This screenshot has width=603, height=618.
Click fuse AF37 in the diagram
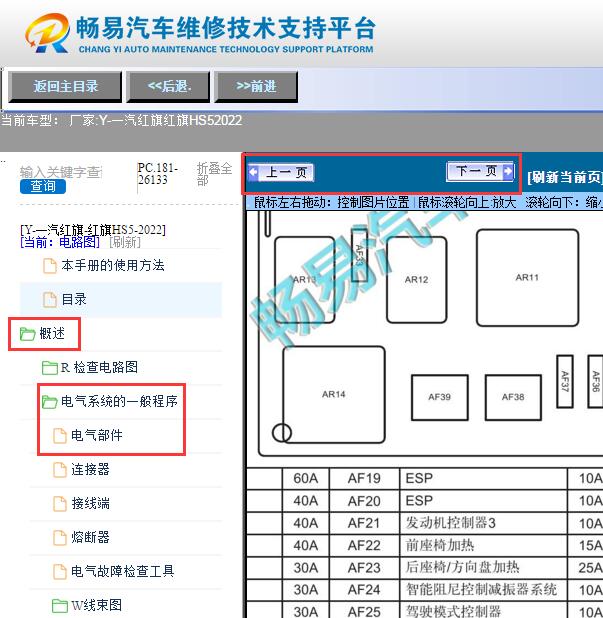tap(565, 381)
